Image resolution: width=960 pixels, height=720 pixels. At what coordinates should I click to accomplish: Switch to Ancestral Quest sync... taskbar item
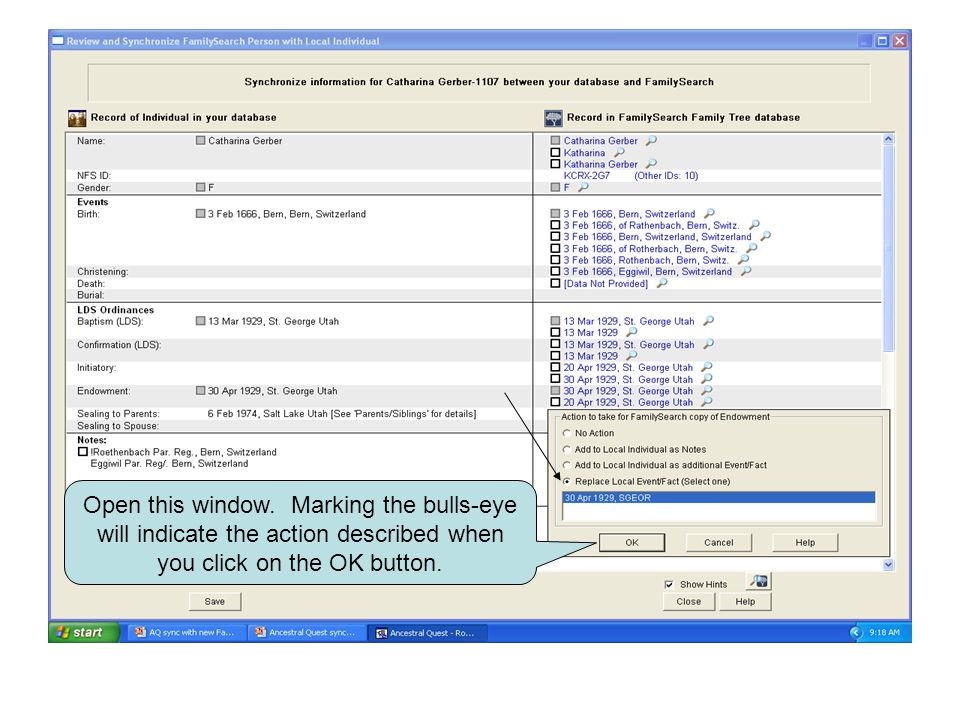pos(306,632)
